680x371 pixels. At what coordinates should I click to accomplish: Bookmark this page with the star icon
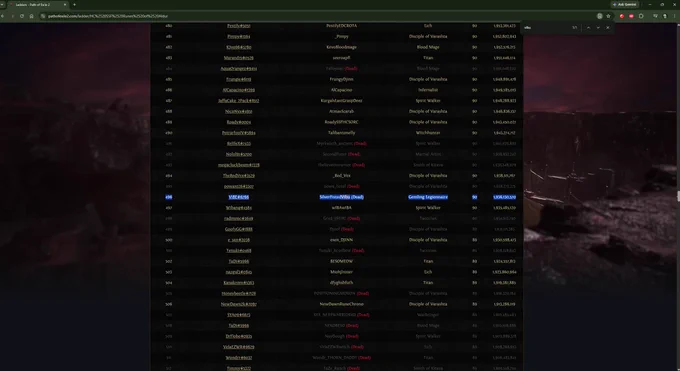coord(608,16)
